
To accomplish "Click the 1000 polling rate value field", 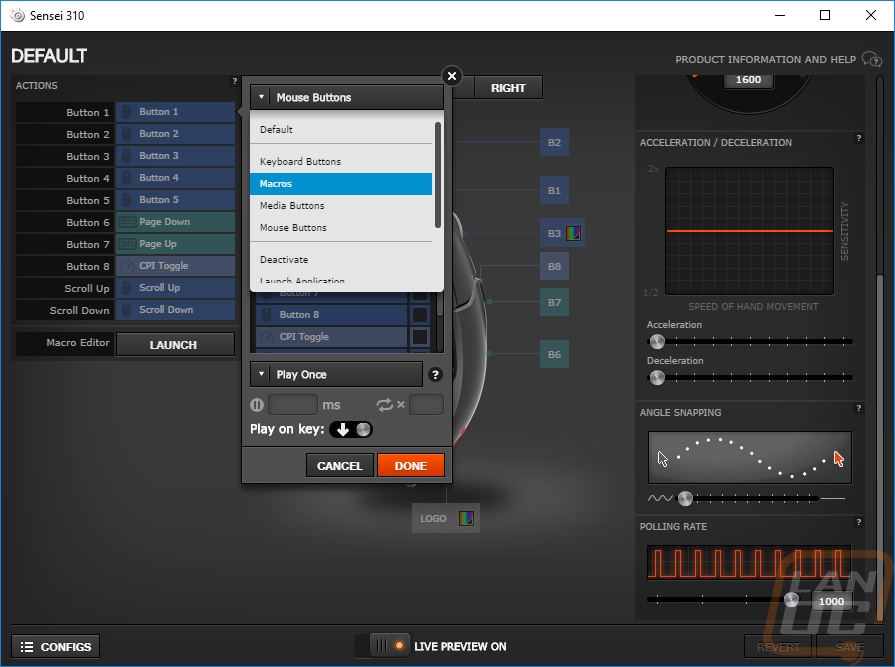I will tap(831, 601).
